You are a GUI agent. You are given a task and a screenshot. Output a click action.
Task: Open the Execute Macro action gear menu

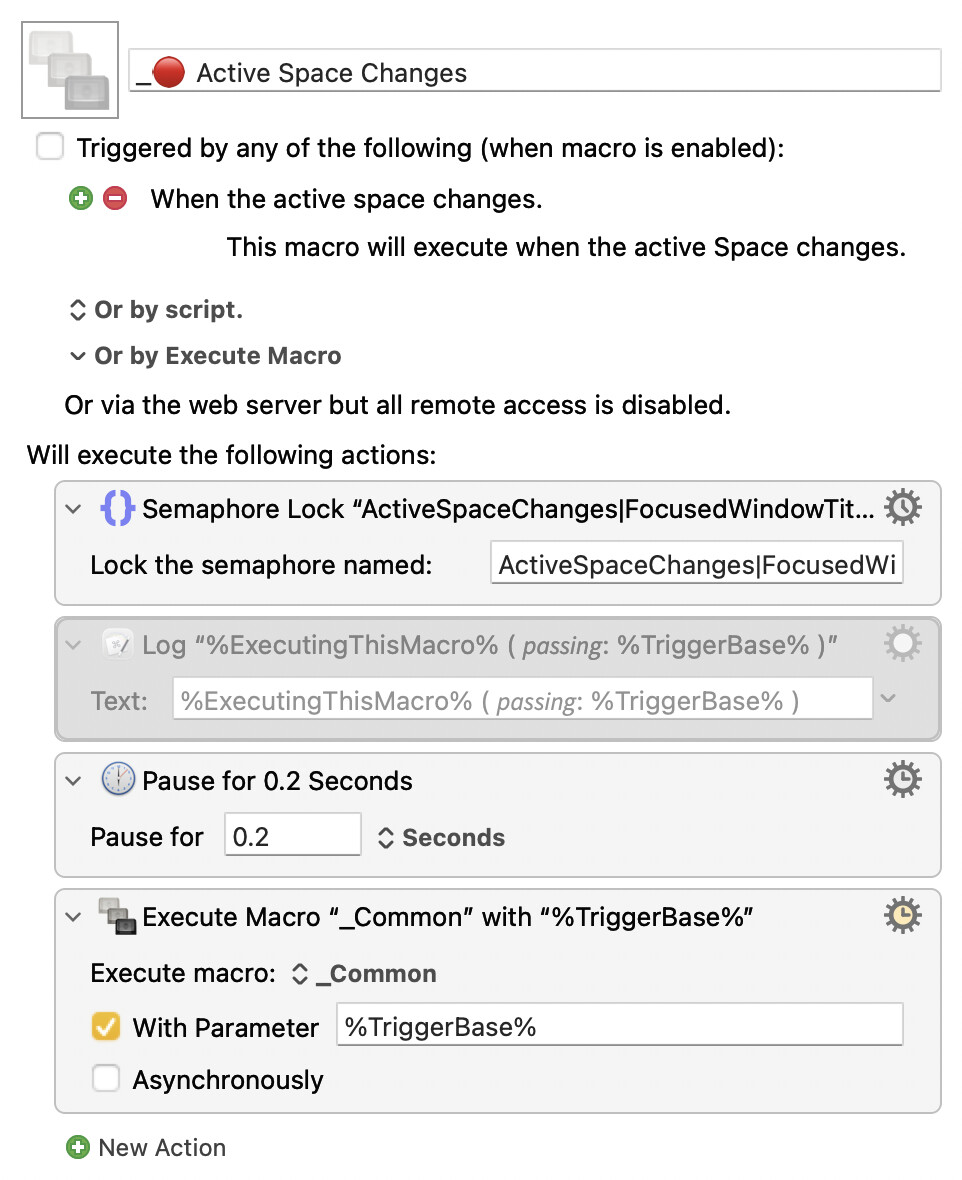click(903, 915)
